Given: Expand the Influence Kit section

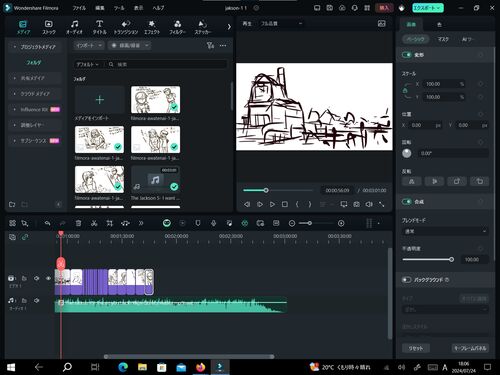Looking at the screenshot, I should 35,109.
